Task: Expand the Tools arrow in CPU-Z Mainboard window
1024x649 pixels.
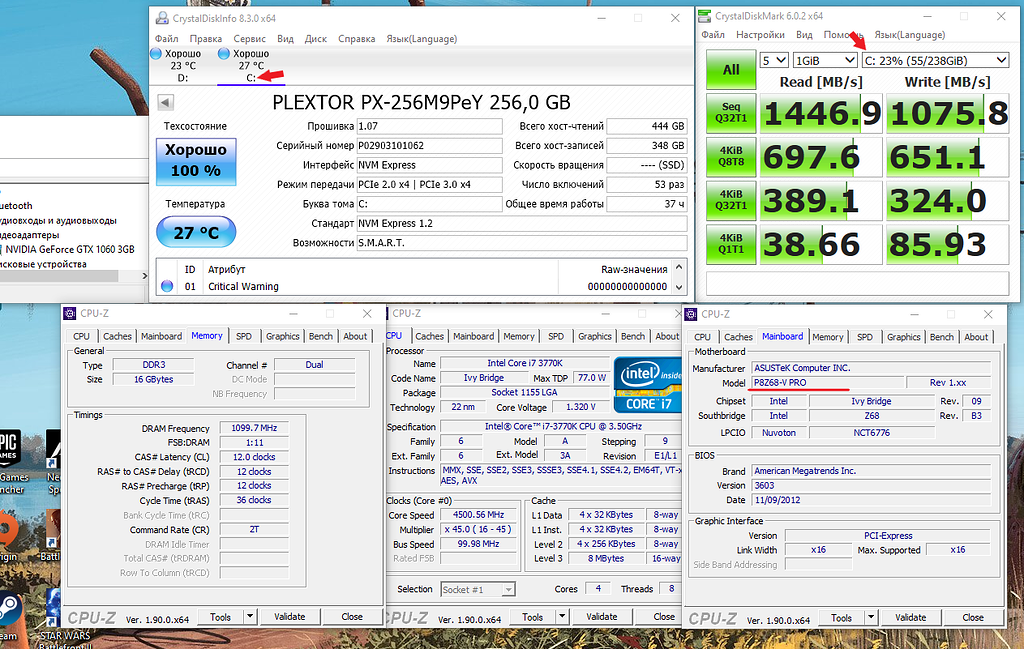Action: click(871, 617)
